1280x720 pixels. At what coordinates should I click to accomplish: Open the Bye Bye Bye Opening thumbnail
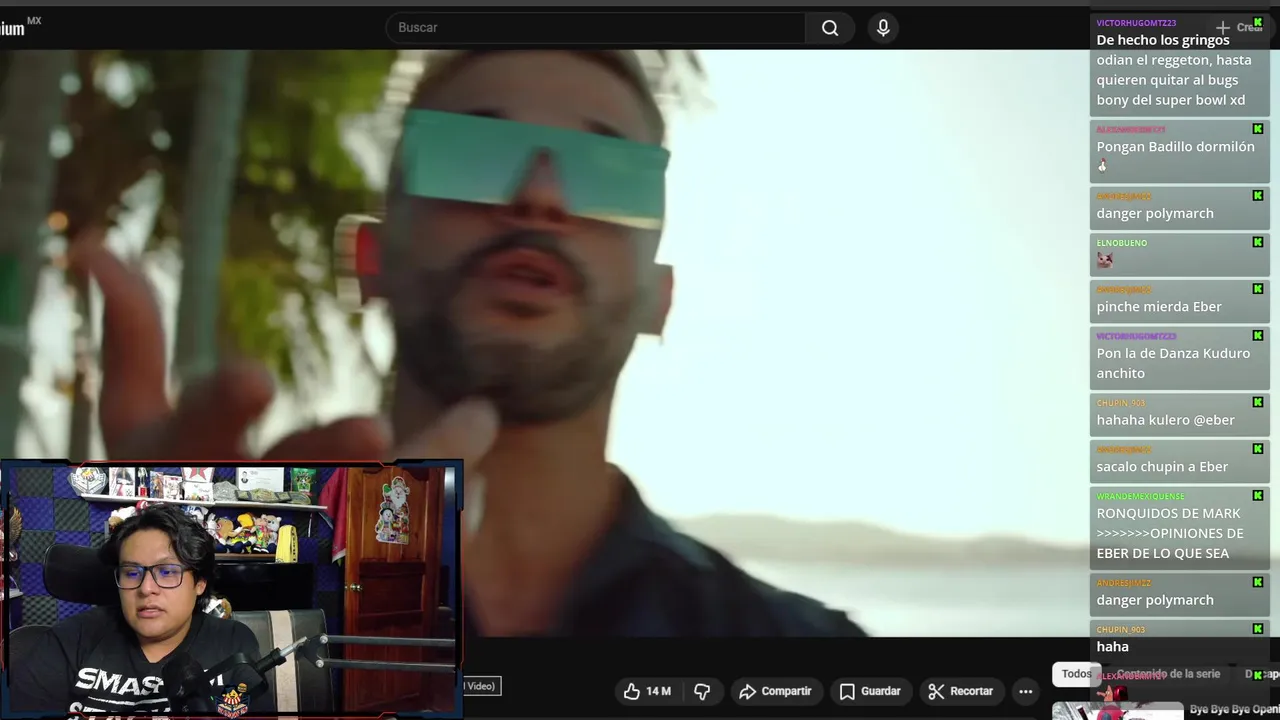pos(1117,711)
